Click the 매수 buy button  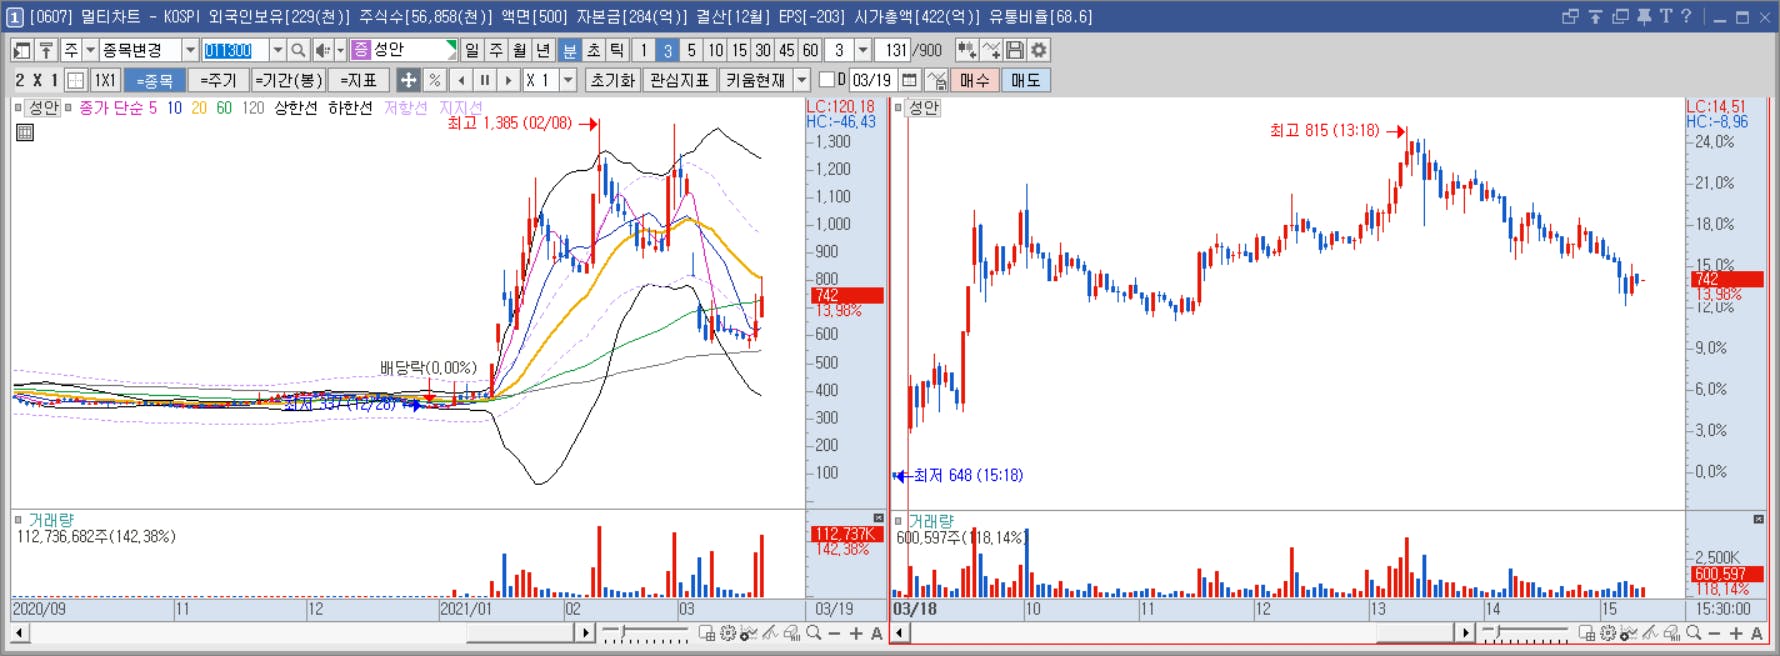(x=974, y=80)
